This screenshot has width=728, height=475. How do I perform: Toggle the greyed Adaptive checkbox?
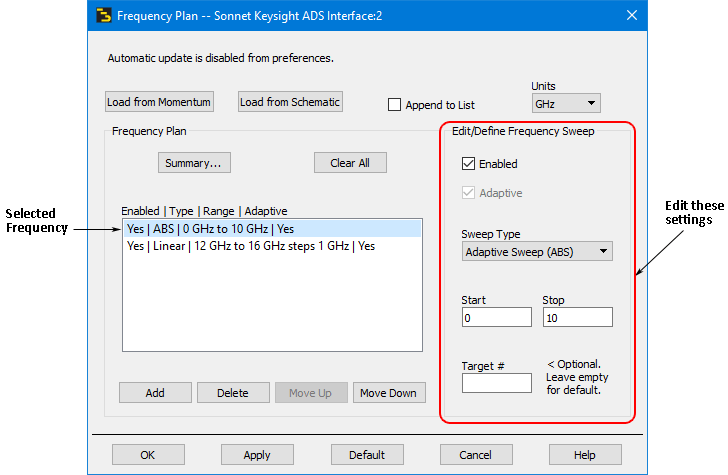pyautogui.click(x=468, y=193)
